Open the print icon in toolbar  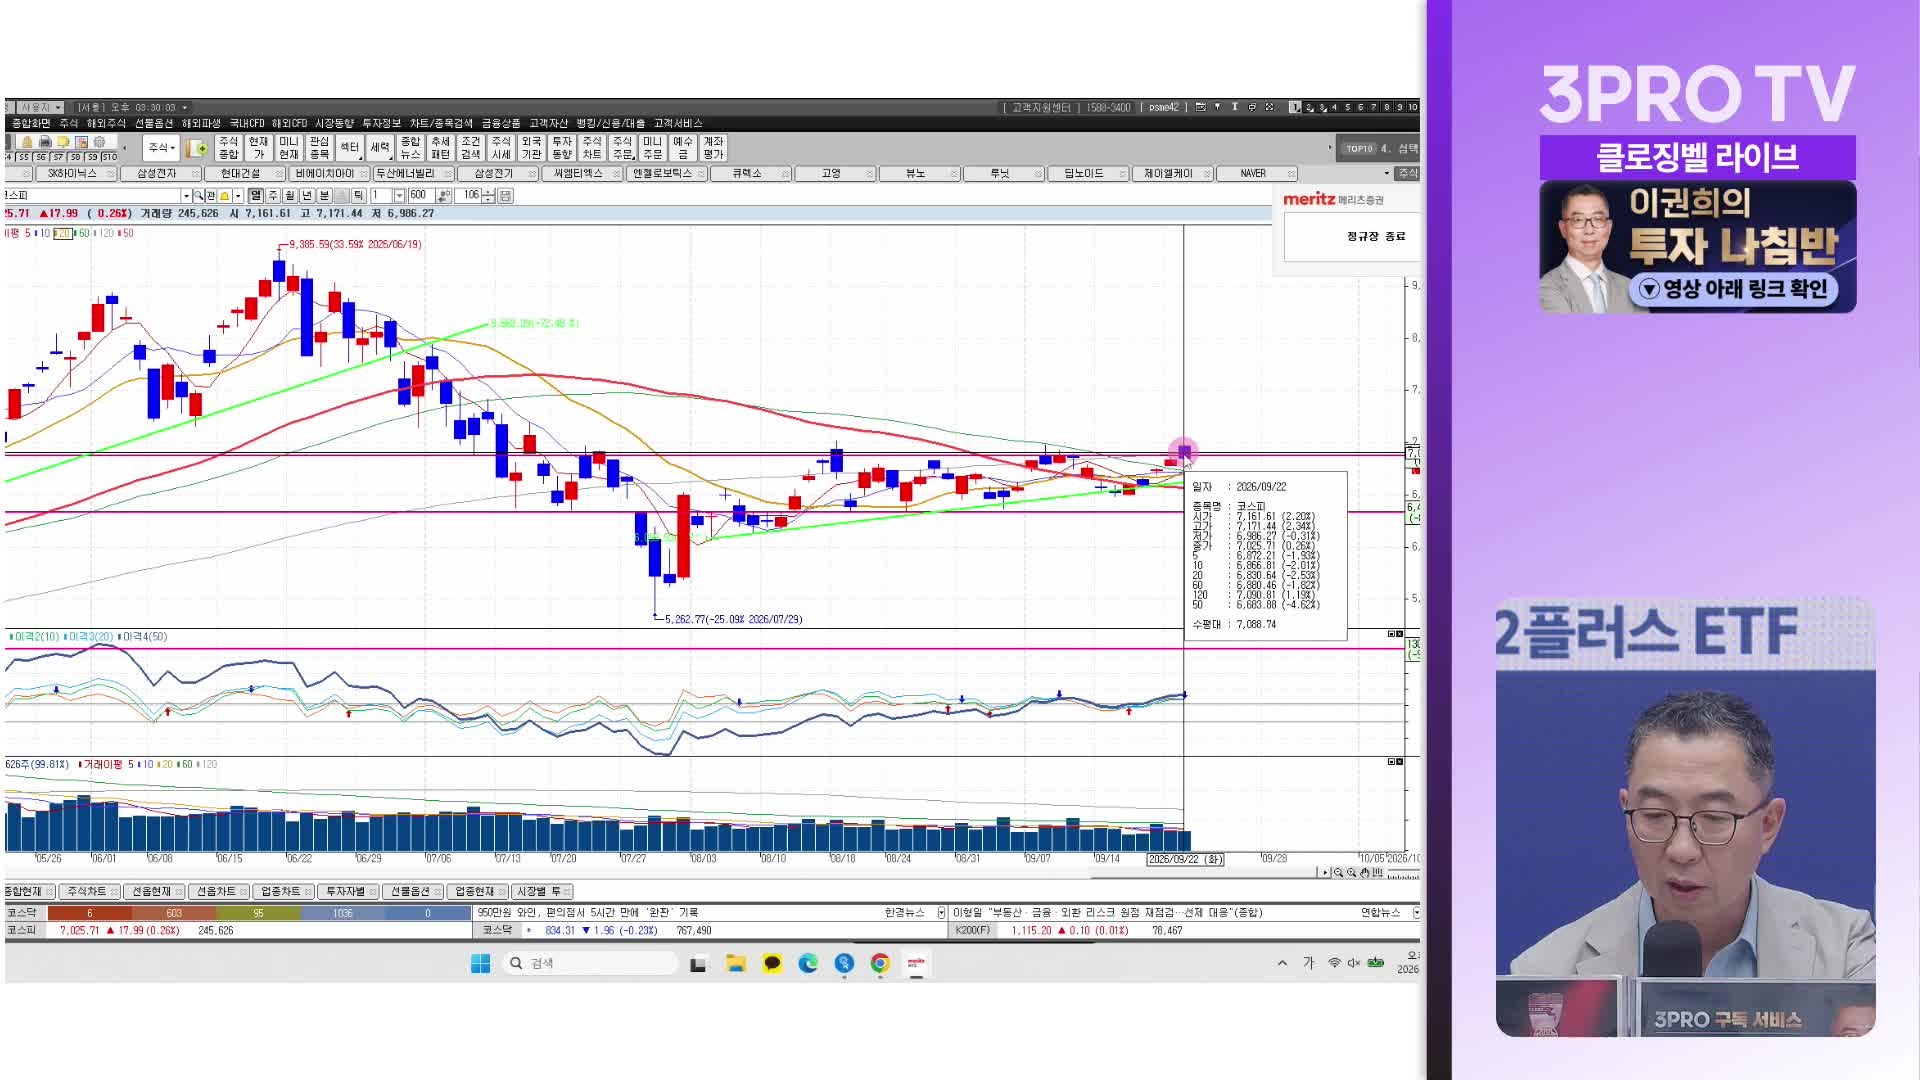coord(45,142)
